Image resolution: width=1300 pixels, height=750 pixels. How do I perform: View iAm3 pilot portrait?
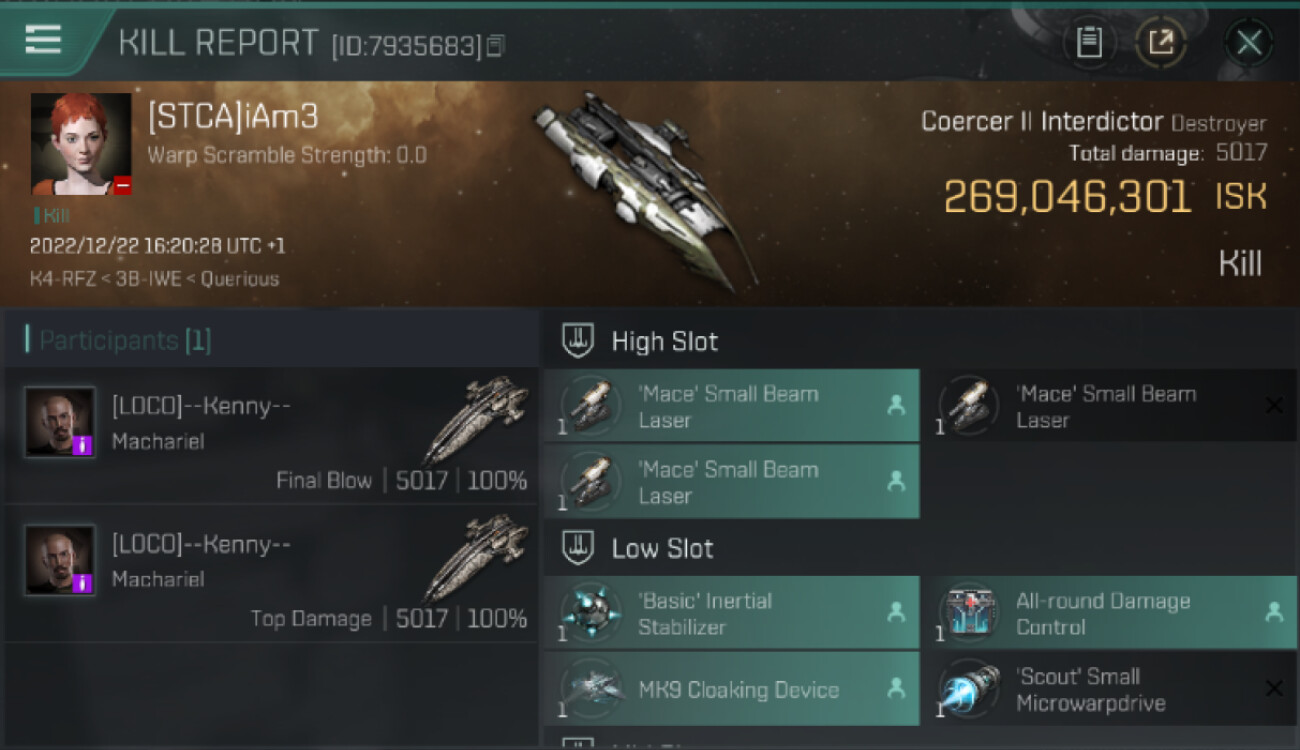click(81, 144)
